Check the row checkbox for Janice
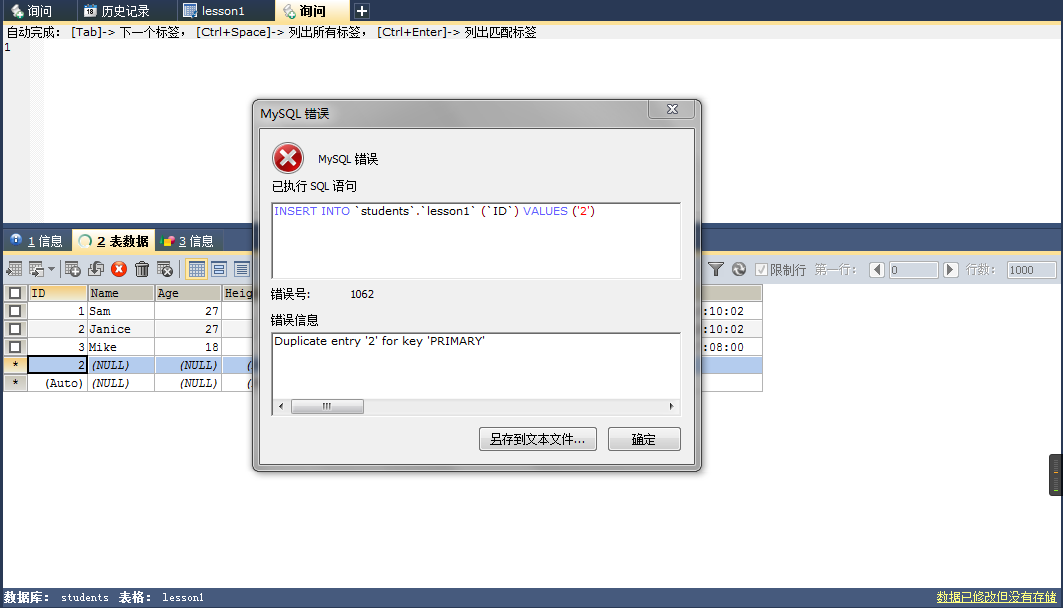This screenshot has width=1063, height=608. tap(15, 329)
